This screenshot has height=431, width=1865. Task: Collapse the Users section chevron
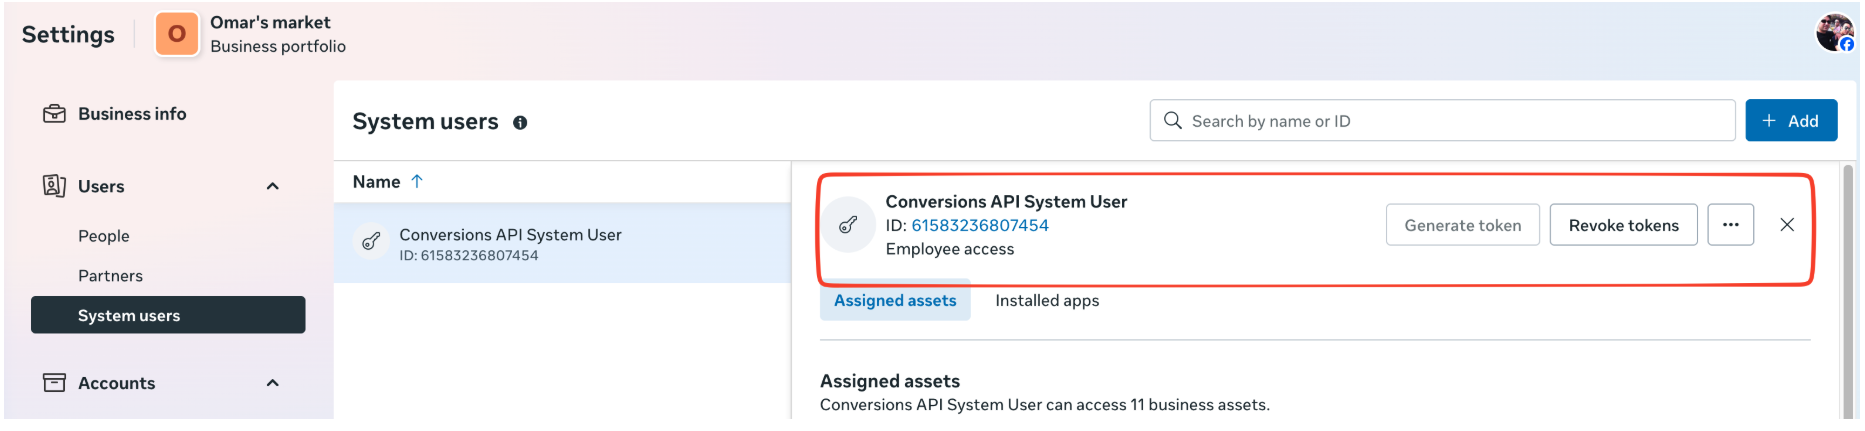(272, 187)
